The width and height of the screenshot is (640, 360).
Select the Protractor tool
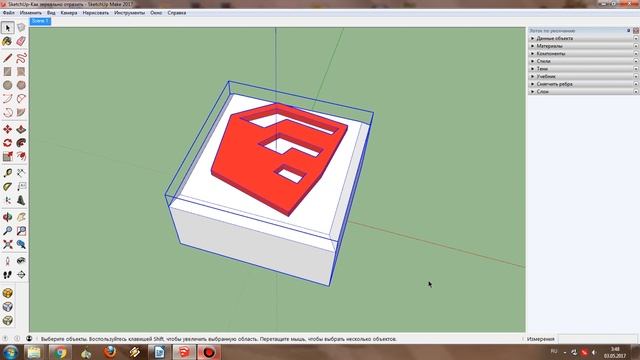click(x=7, y=187)
